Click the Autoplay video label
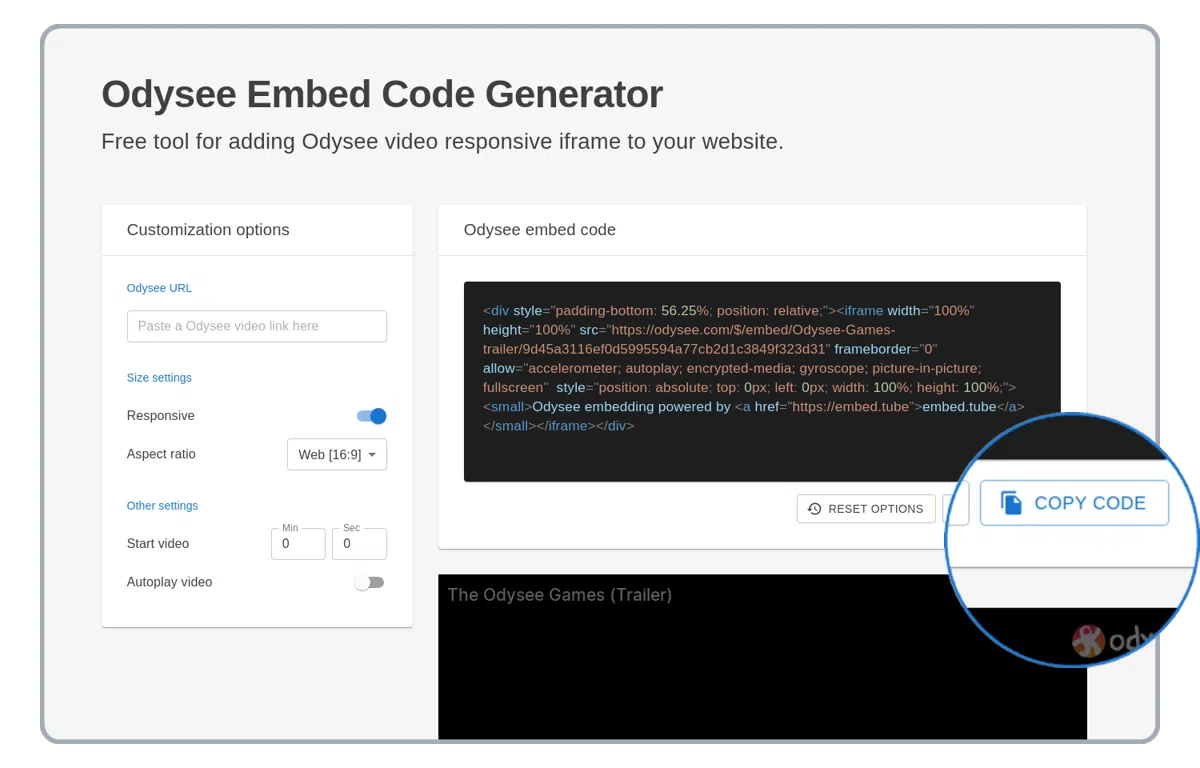 (169, 582)
